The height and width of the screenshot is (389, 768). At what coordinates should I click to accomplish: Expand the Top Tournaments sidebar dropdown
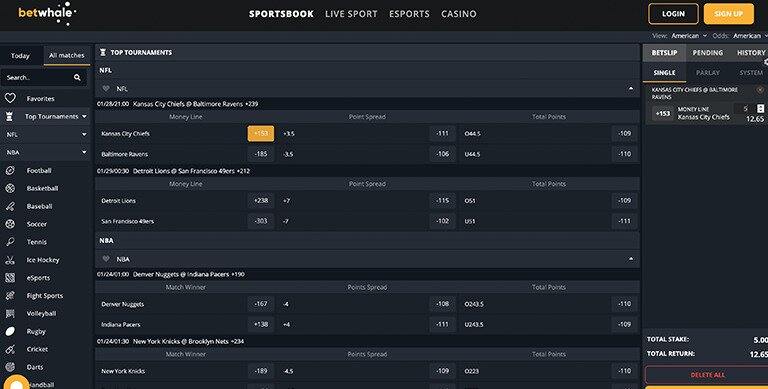pos(84,117)
